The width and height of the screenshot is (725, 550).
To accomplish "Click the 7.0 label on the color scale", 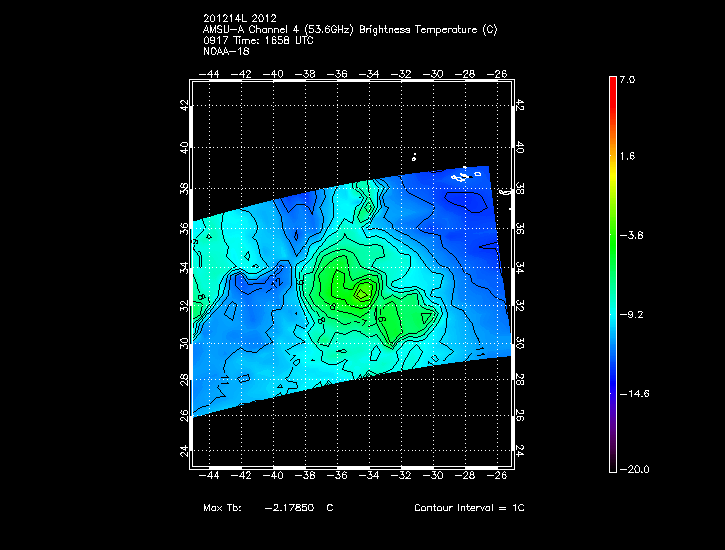I will (627, 79).
